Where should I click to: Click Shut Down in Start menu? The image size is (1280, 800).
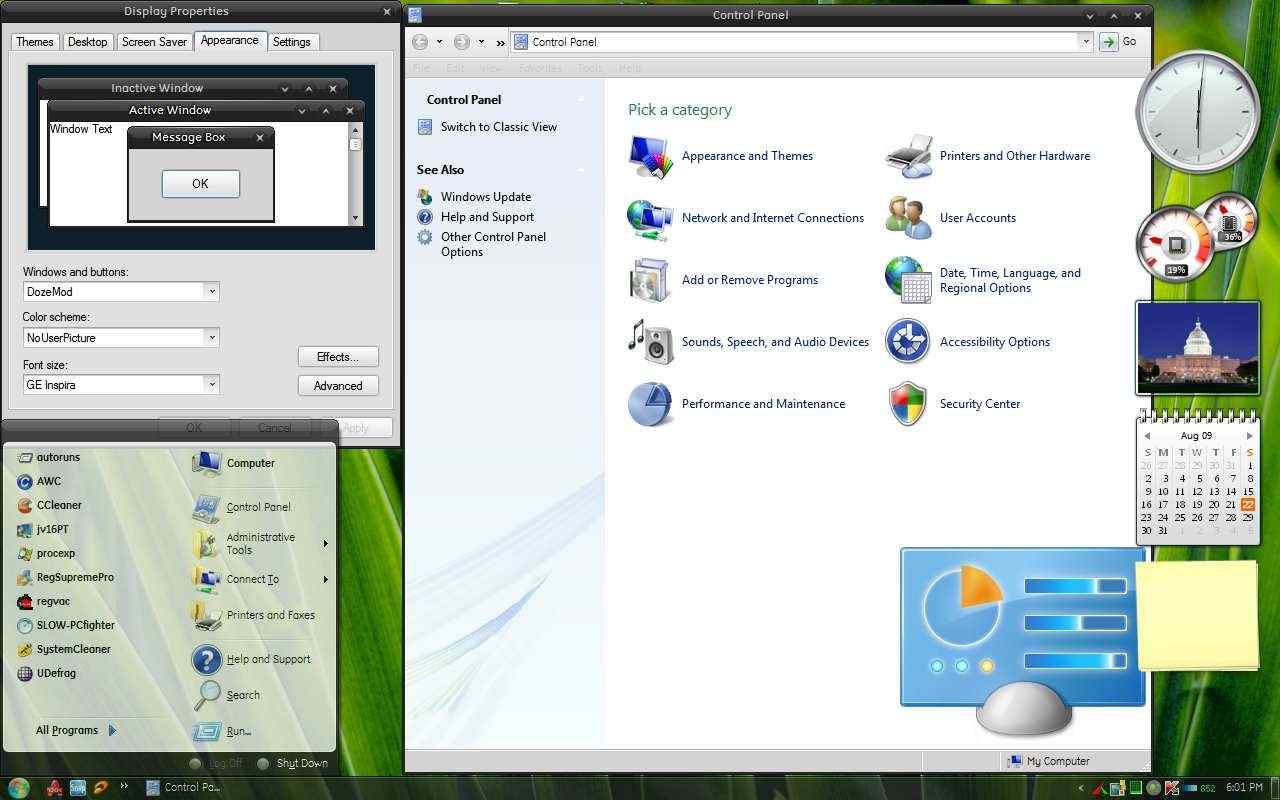(292, 763)
